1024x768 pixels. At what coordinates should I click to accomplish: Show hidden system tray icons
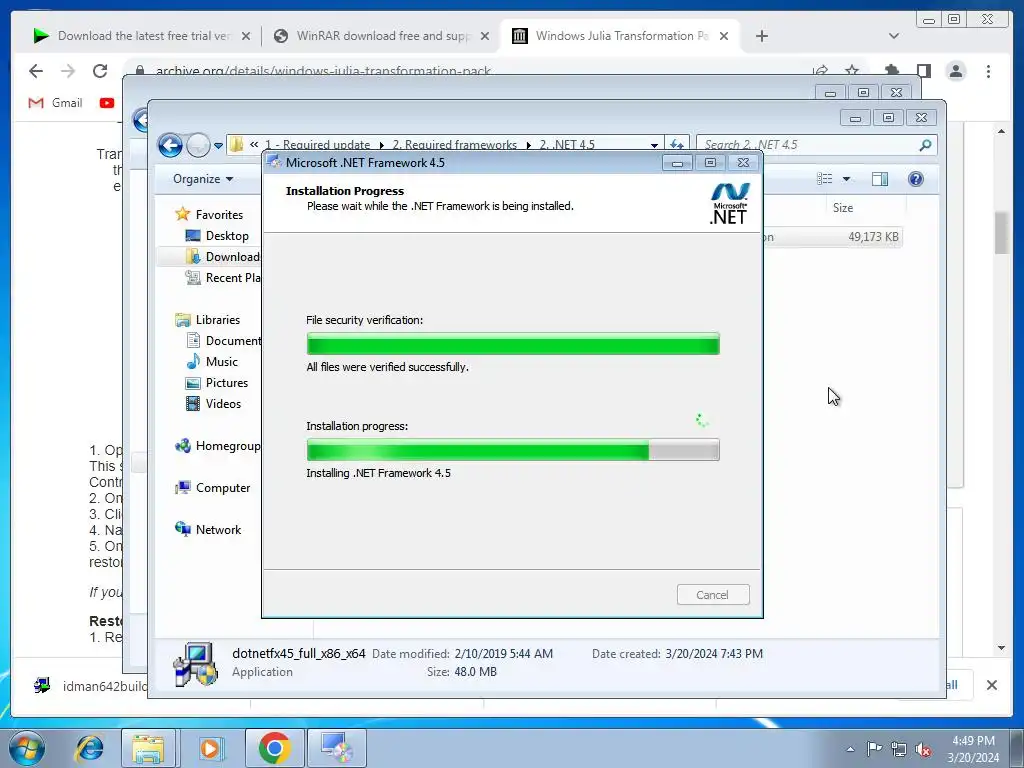850,749
